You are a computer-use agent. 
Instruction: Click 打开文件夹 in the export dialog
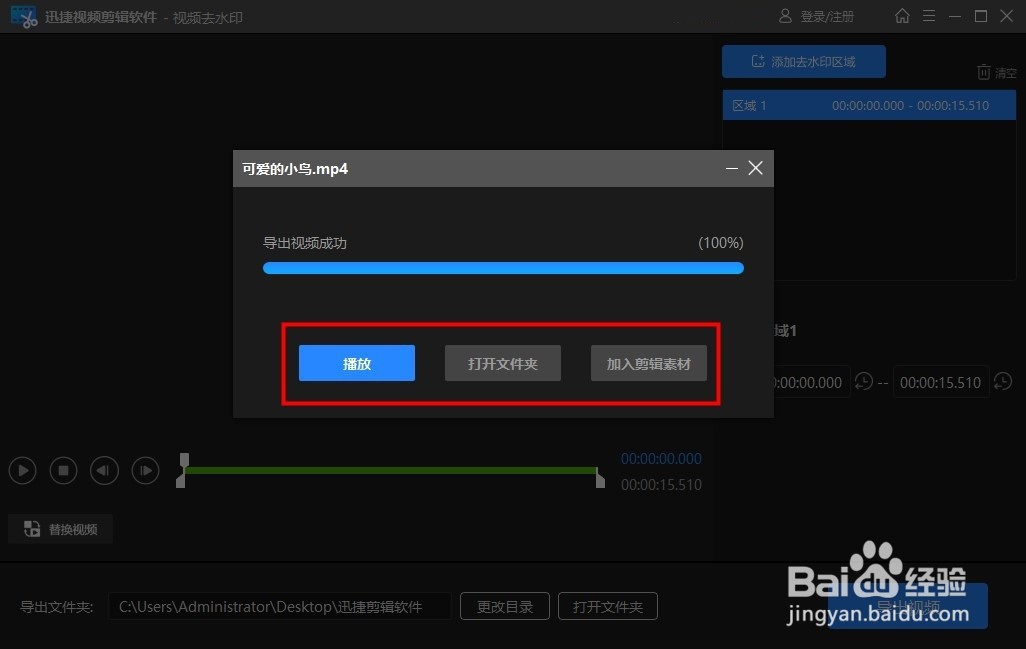pyautogui.click(x=503, y=363)
